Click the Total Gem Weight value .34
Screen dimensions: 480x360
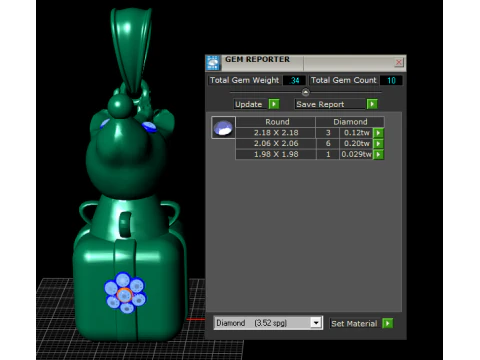pyautogui.click(x=294, y=80)
